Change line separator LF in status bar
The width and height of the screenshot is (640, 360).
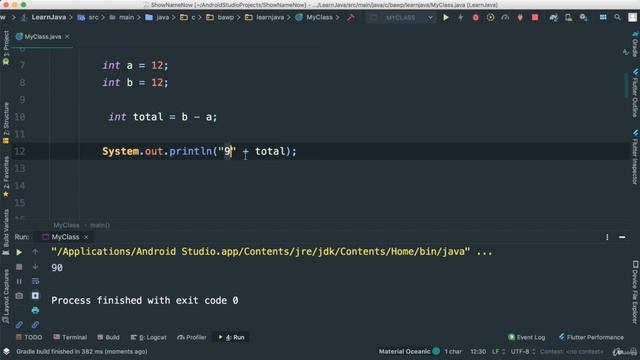click(498, 351)
